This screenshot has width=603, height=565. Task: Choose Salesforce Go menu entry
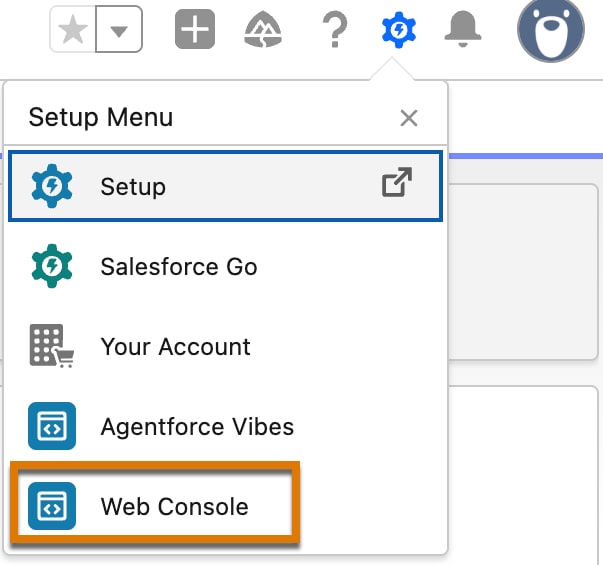pyautogui.click(x=225, y=266)
